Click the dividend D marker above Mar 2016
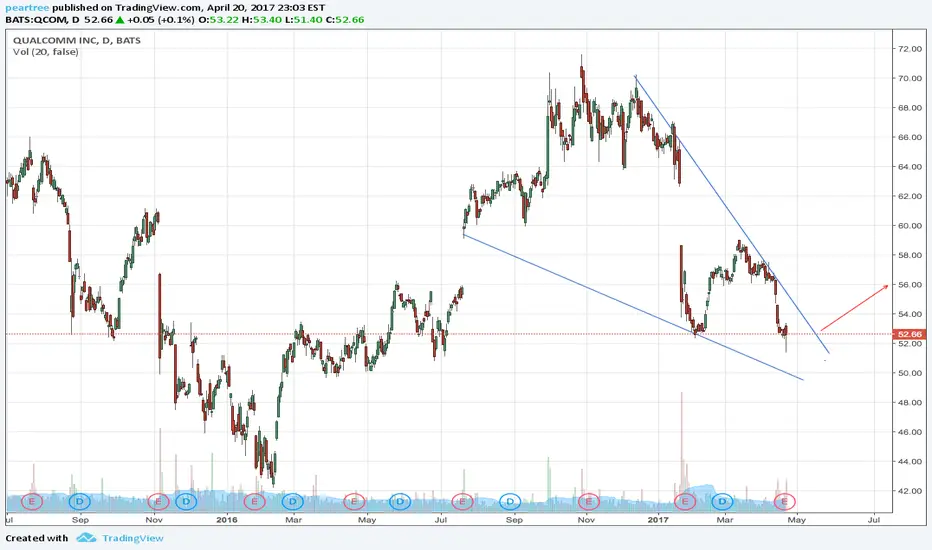The height and width of the screenshot is (550, 932). (293, 501)
